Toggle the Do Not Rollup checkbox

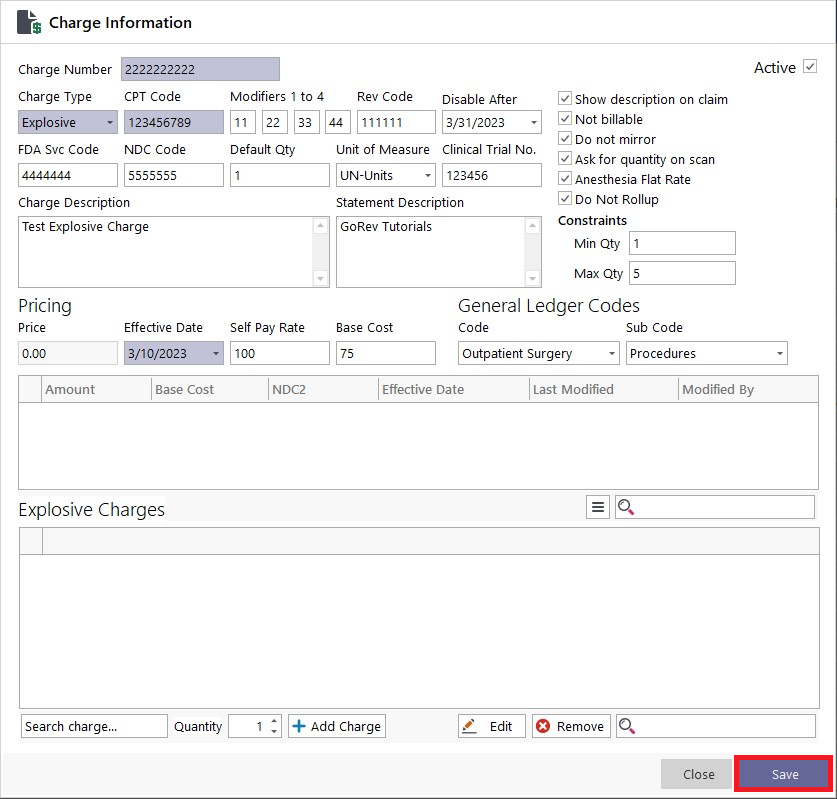tap(565, 199)
